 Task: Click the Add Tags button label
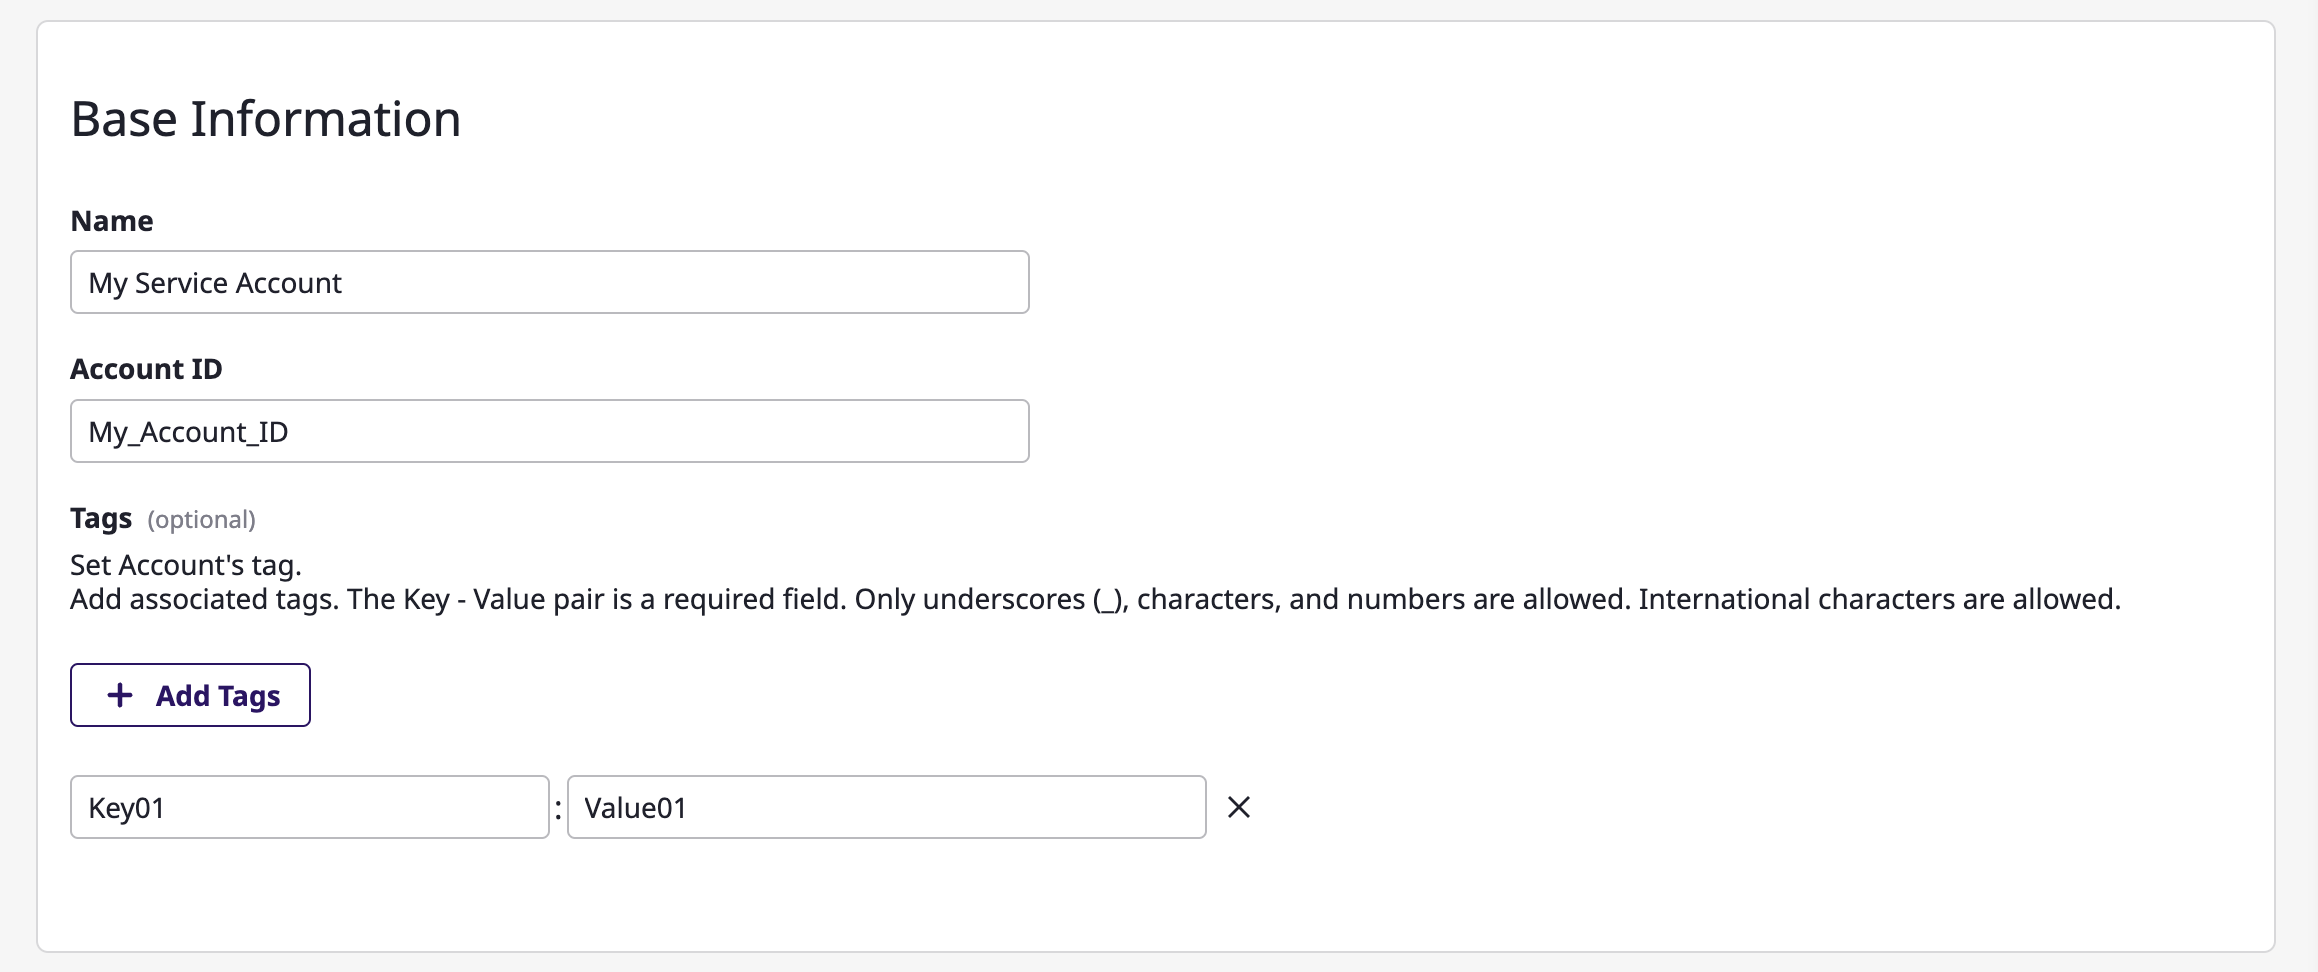pos(218,696)
